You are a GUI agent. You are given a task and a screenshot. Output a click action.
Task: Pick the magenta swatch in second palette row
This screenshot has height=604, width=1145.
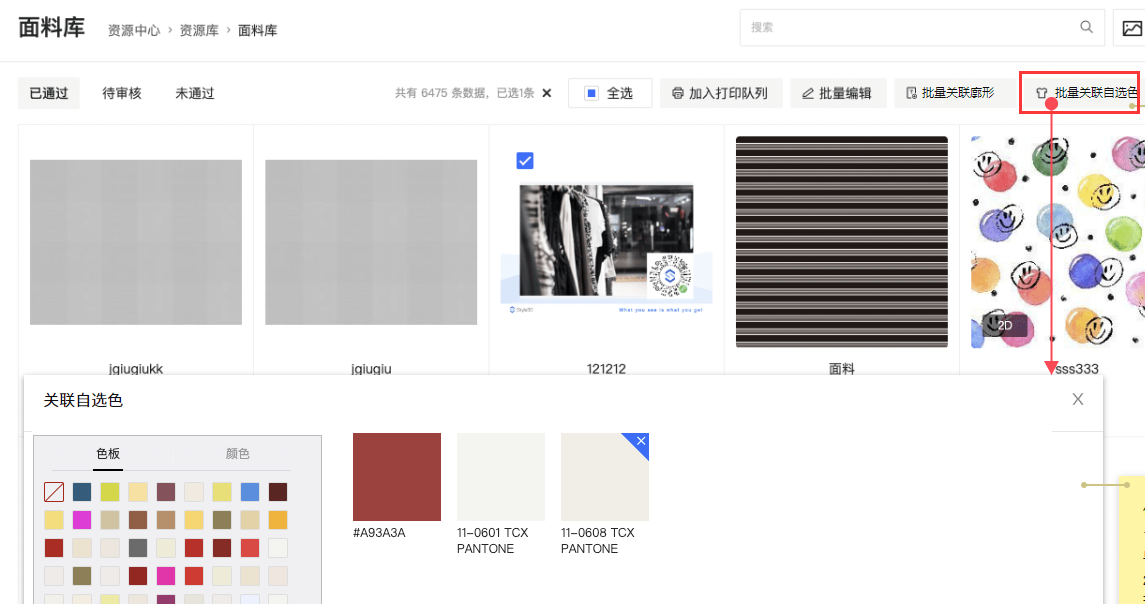[82, 520]
